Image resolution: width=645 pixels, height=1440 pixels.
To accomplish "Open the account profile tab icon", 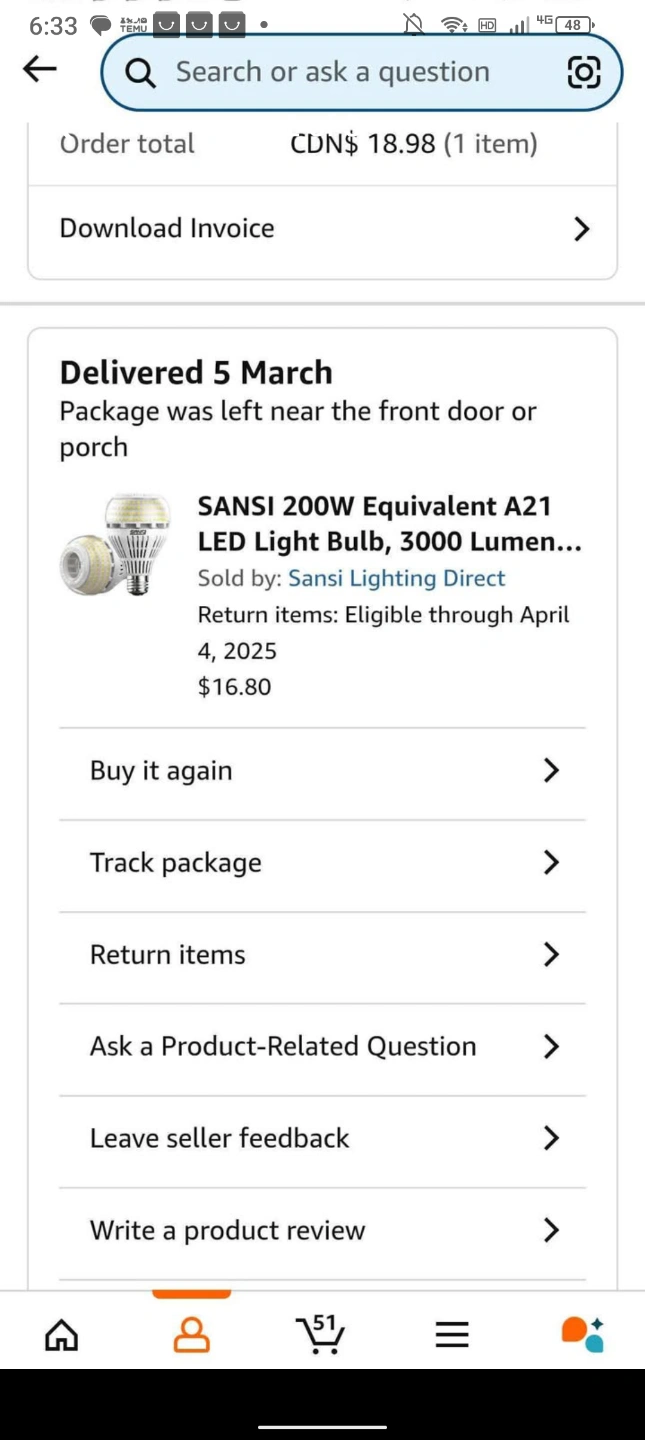I will [192, 1334].
